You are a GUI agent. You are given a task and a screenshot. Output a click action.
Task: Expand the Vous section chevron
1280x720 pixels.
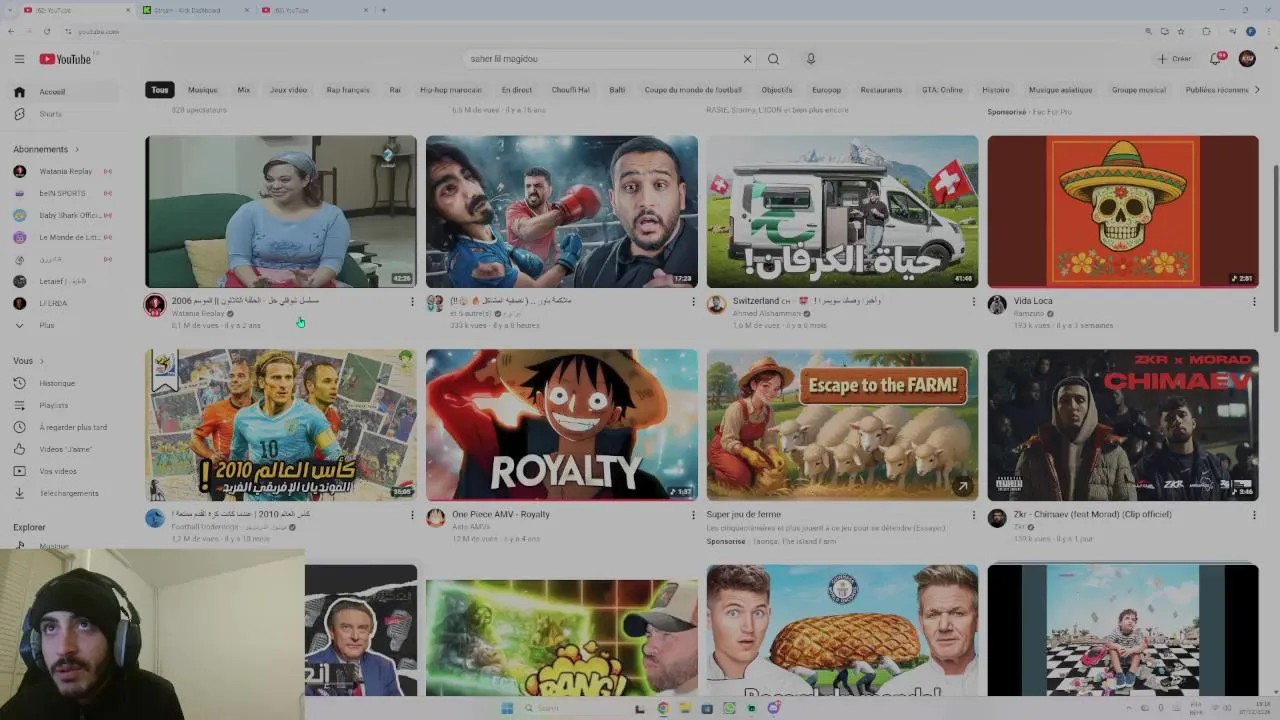42,361
